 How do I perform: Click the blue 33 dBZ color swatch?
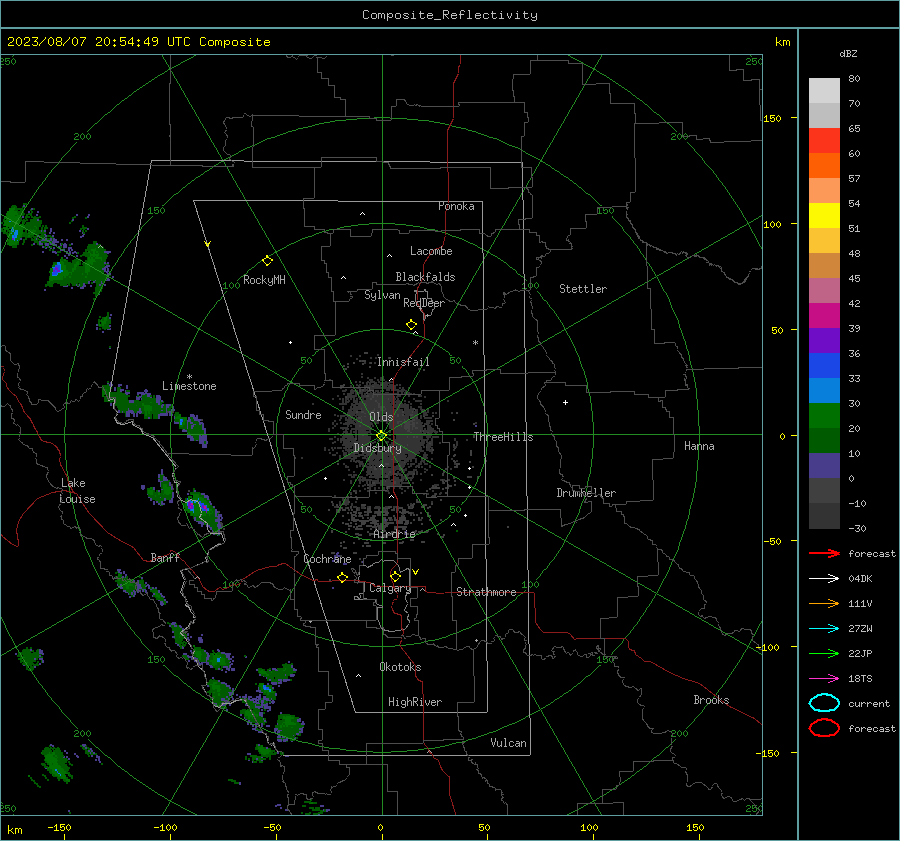pos(824,366)
